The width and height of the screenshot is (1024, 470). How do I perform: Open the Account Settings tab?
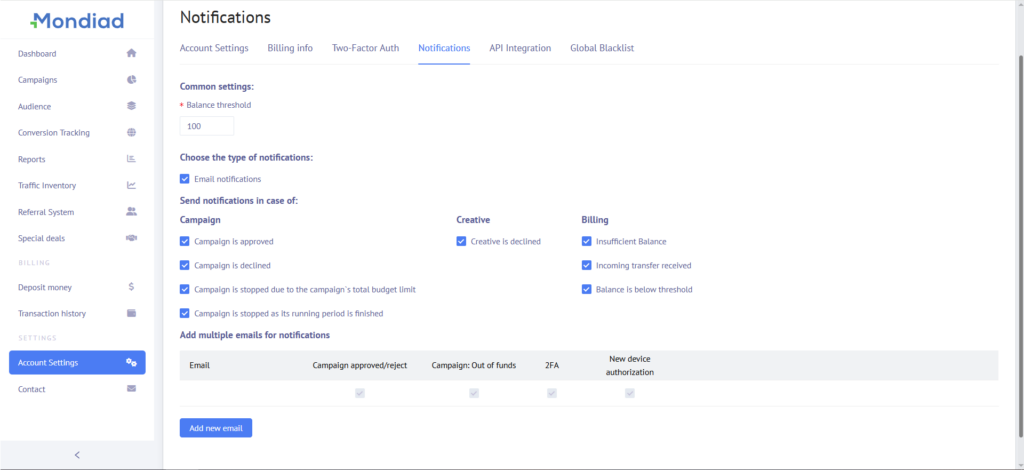(214, 48)
